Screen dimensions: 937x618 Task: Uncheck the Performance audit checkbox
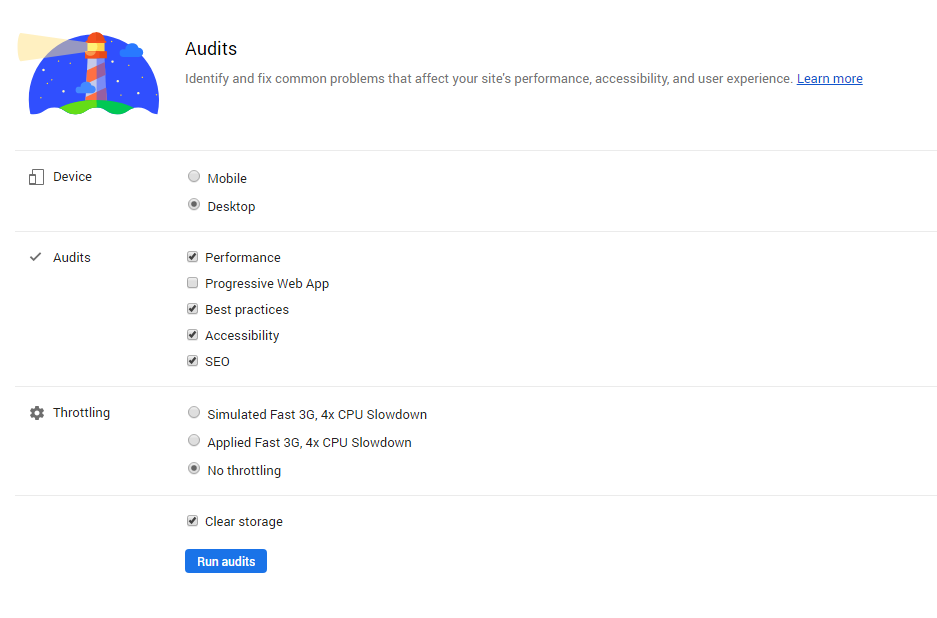pyautogui.click(x=193, y=257)
